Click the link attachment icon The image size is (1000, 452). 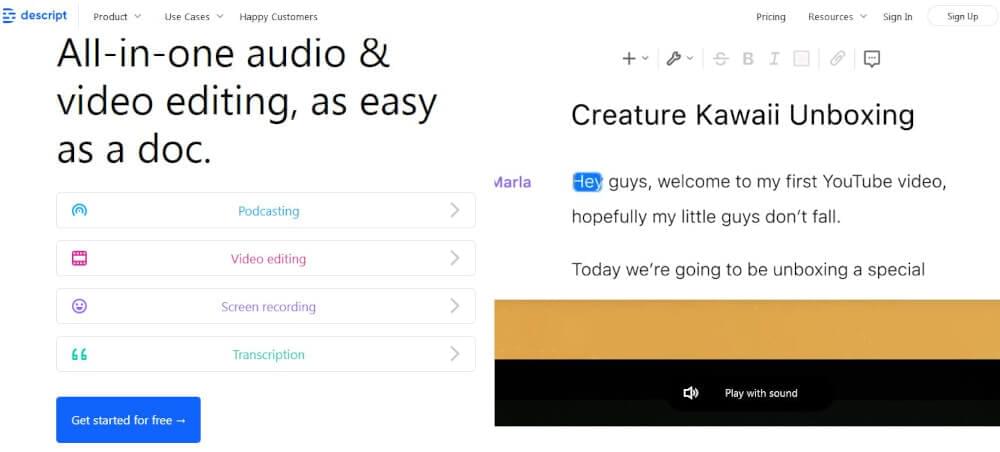pyautogui.click(x=837, y=59)
